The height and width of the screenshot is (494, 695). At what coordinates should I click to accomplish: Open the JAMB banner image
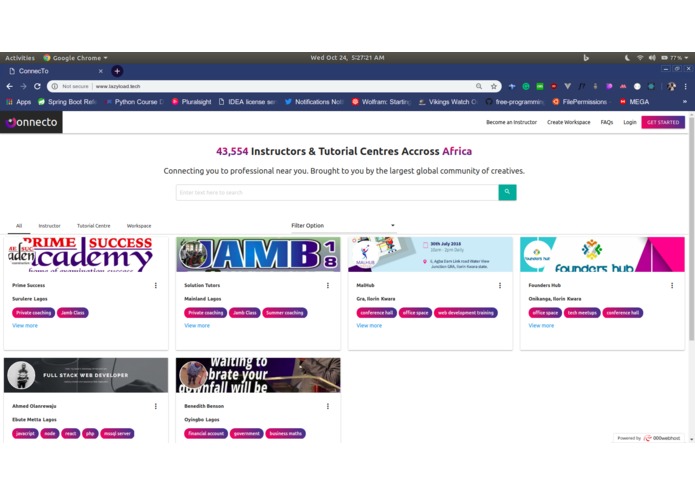(258, 254)
